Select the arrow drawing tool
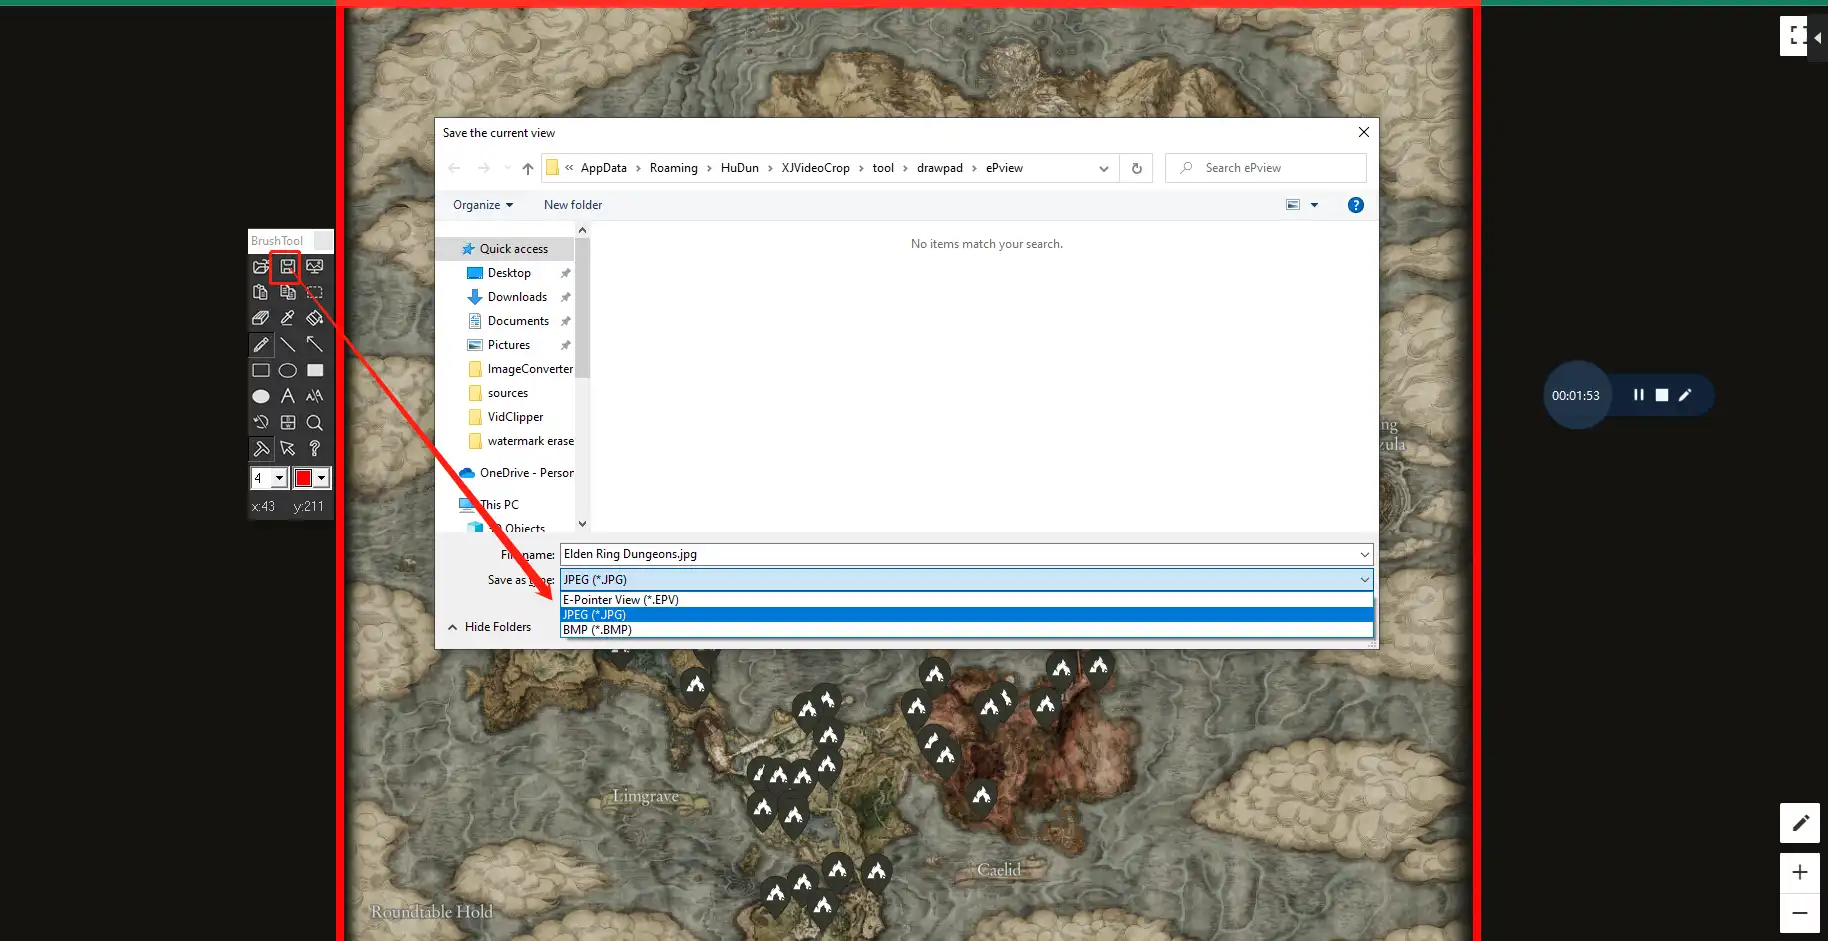1828x941 pixels. [315, 344]
